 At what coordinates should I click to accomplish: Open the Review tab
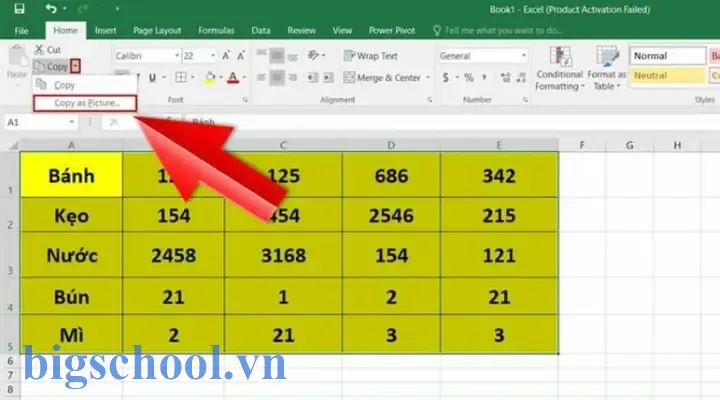point(301,30)
